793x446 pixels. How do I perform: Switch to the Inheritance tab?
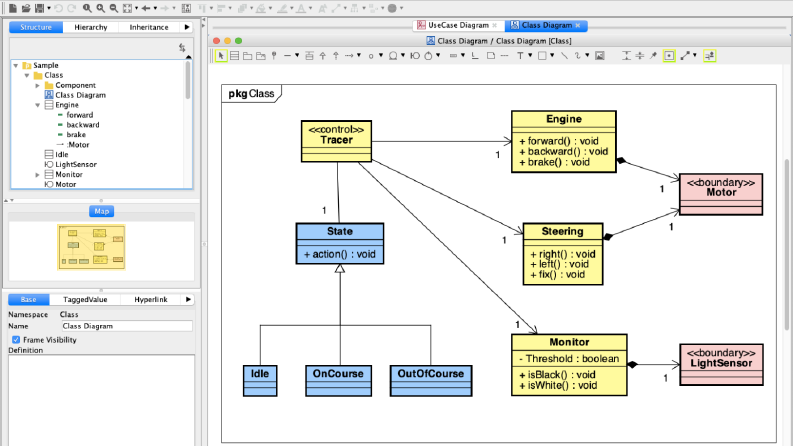(149, 27)
